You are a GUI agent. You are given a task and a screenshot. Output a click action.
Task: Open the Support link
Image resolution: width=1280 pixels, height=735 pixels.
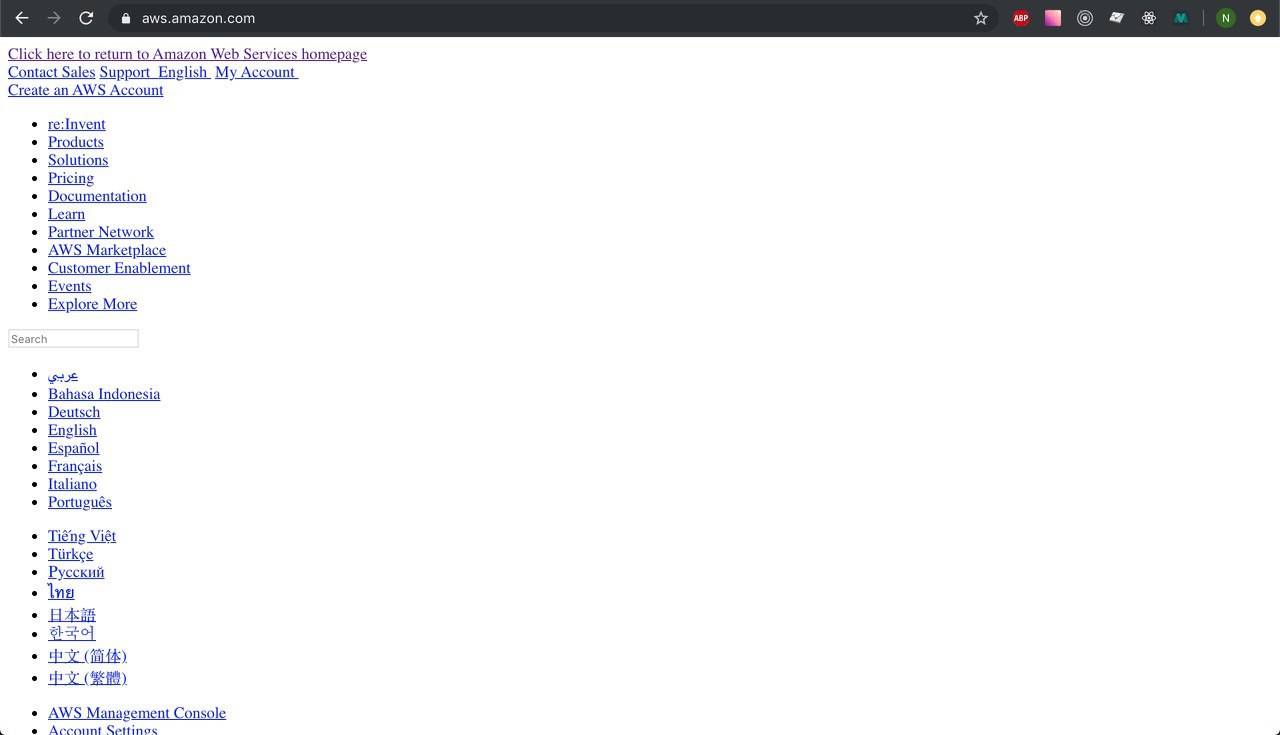coord(125,72)
